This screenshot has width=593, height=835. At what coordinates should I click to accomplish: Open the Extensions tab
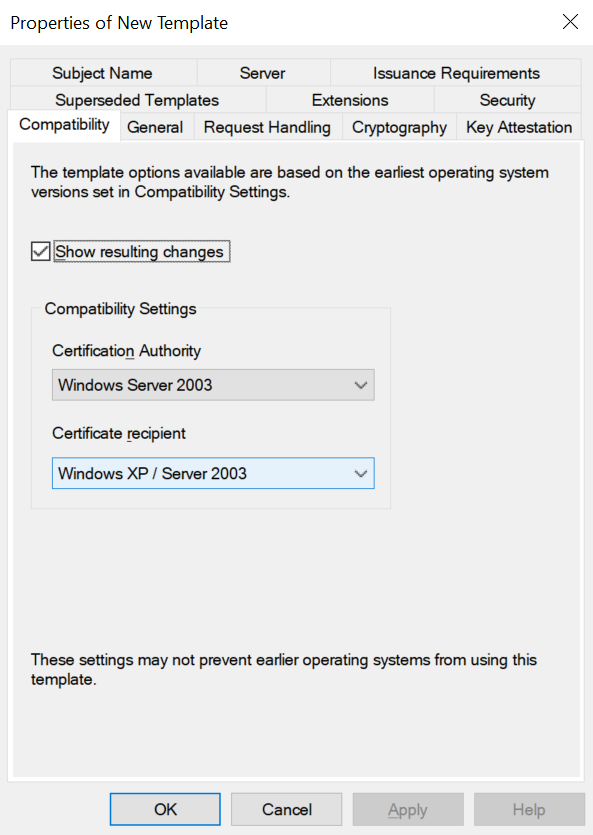pyautogui.click(x=350, y=100)
